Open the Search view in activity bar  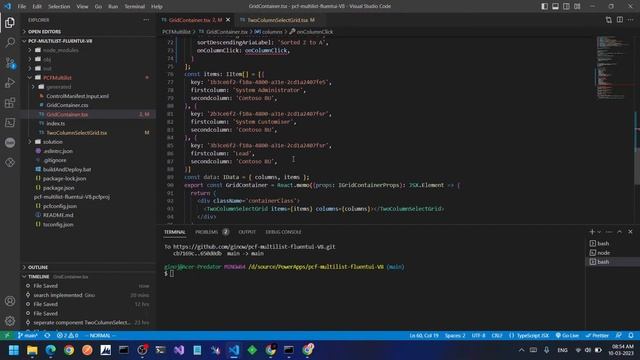[x=10, y=42]
